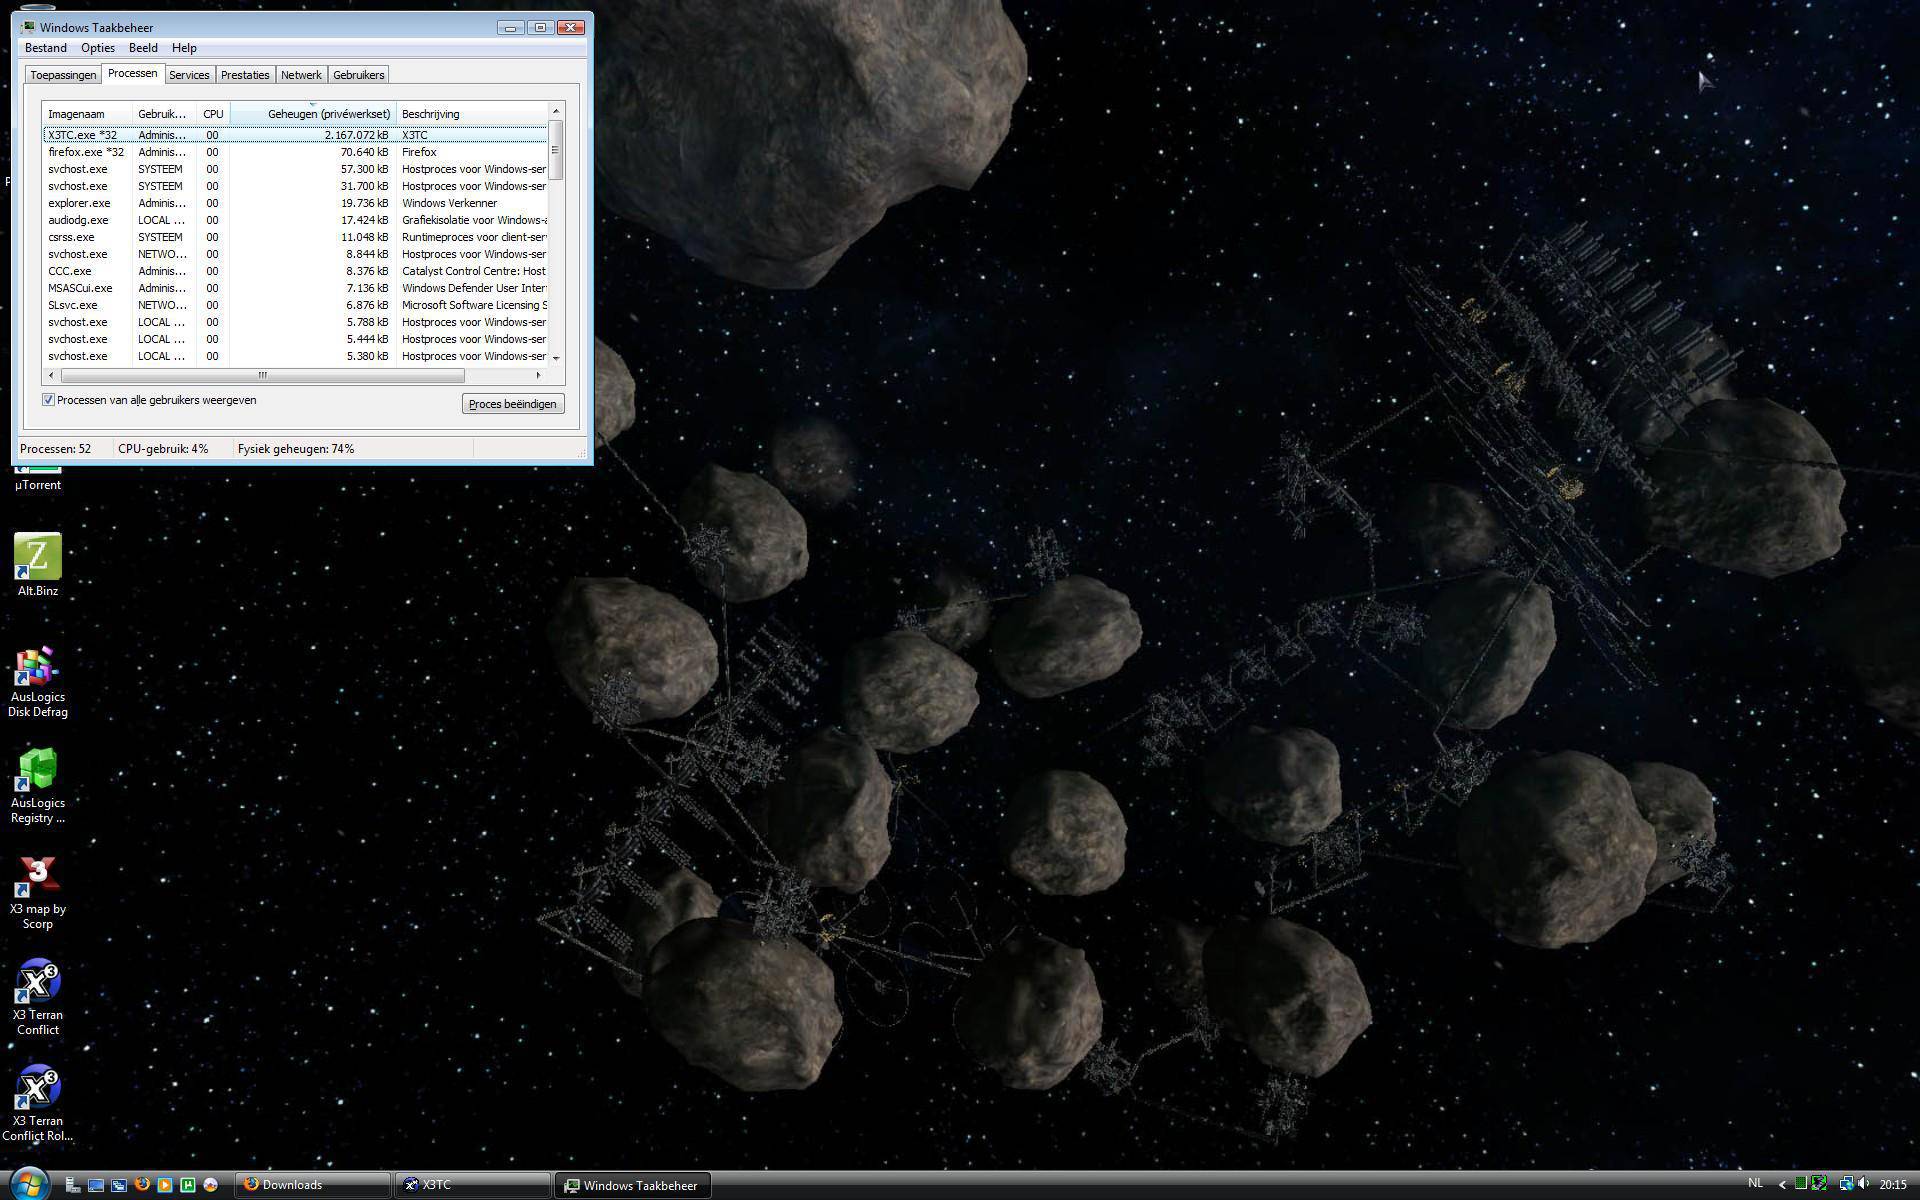This screenshot has height=1200, width=1920.
Task: Select the firefox.exe *32 process row
Action: [295, 152]
